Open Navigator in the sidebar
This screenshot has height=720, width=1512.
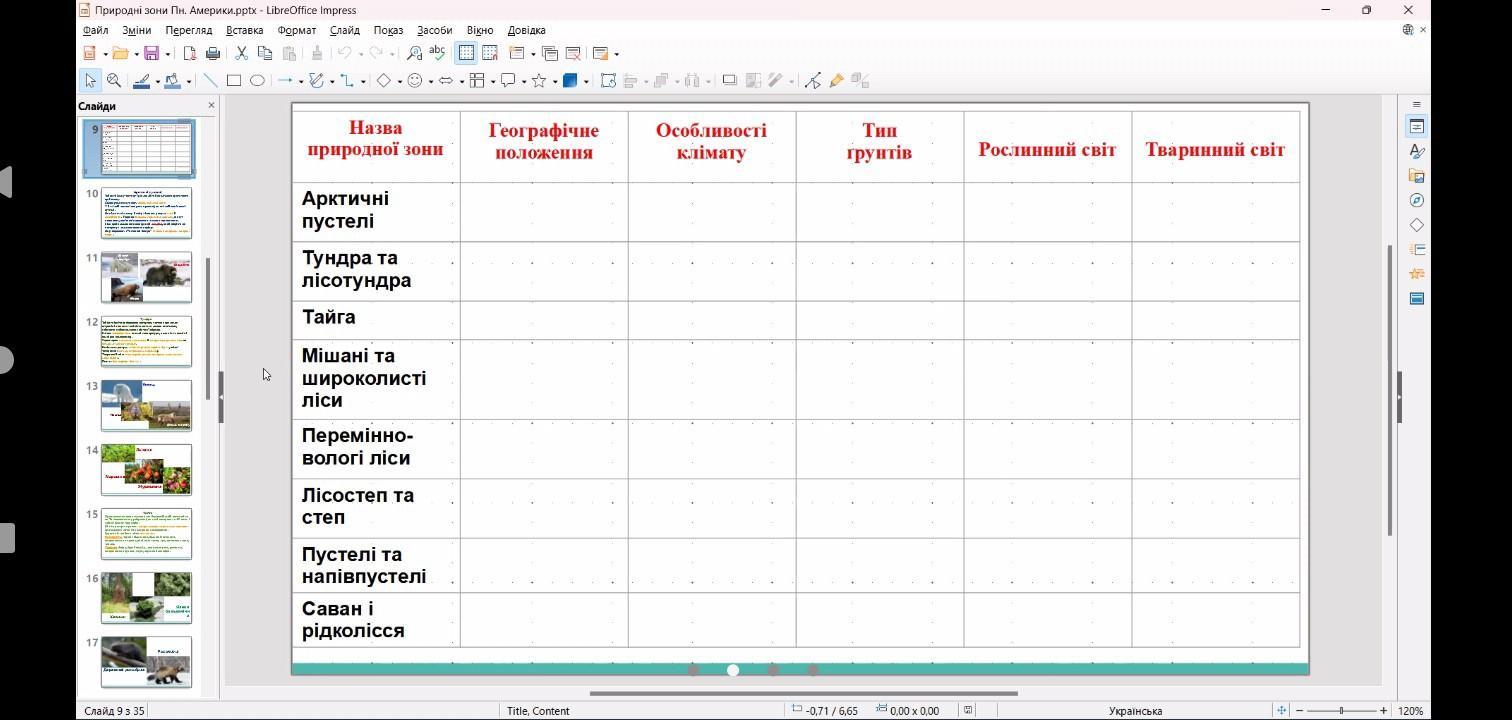pyautogui.click(x=1417, y=200)
